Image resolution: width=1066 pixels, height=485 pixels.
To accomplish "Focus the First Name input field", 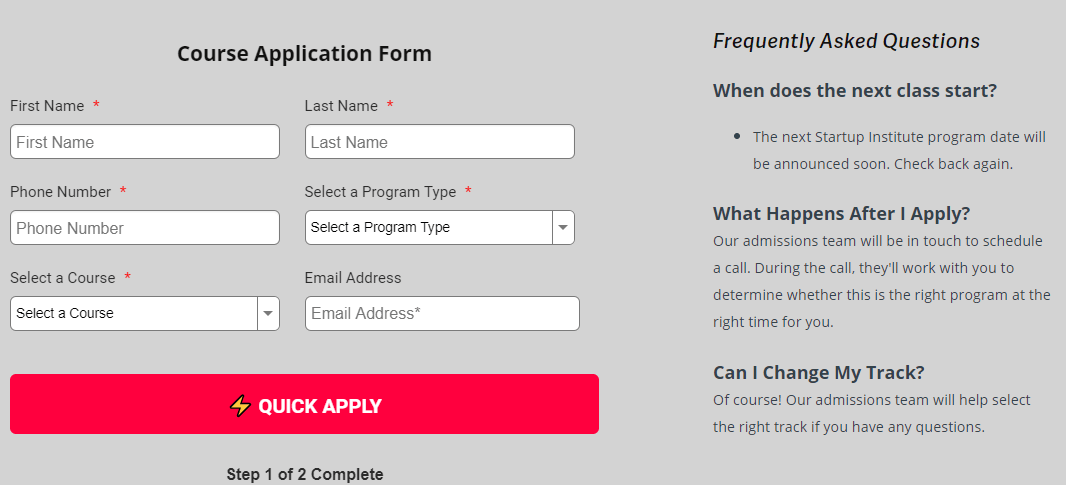I will click(x=145, y=141).
